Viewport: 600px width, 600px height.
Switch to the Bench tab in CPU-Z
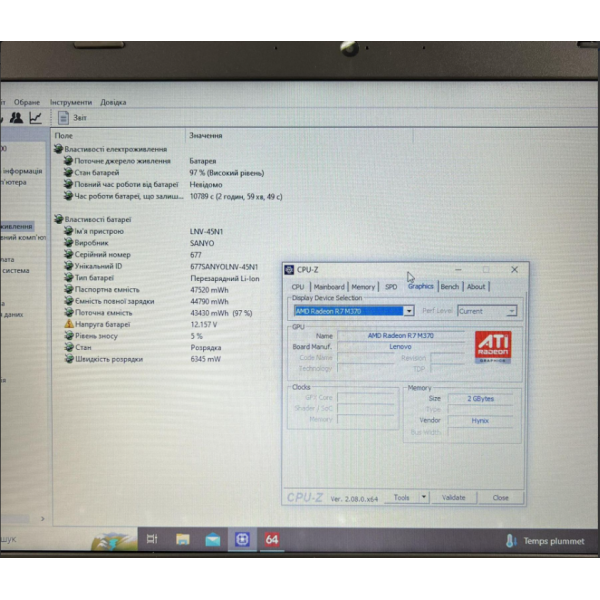click(450, 287)
